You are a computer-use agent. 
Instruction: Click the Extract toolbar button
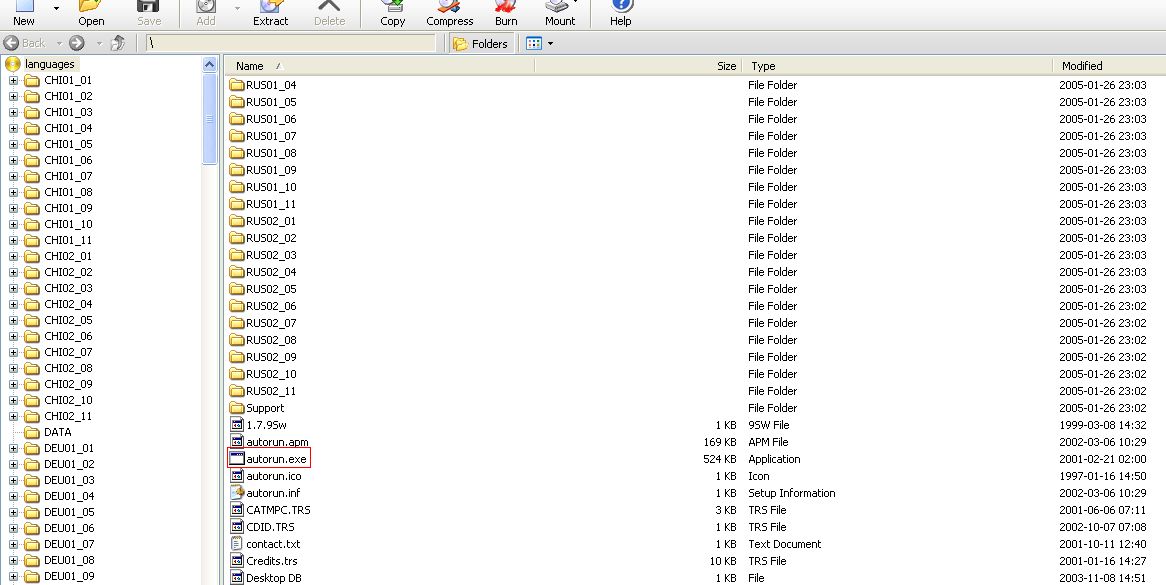pos(270,13)
